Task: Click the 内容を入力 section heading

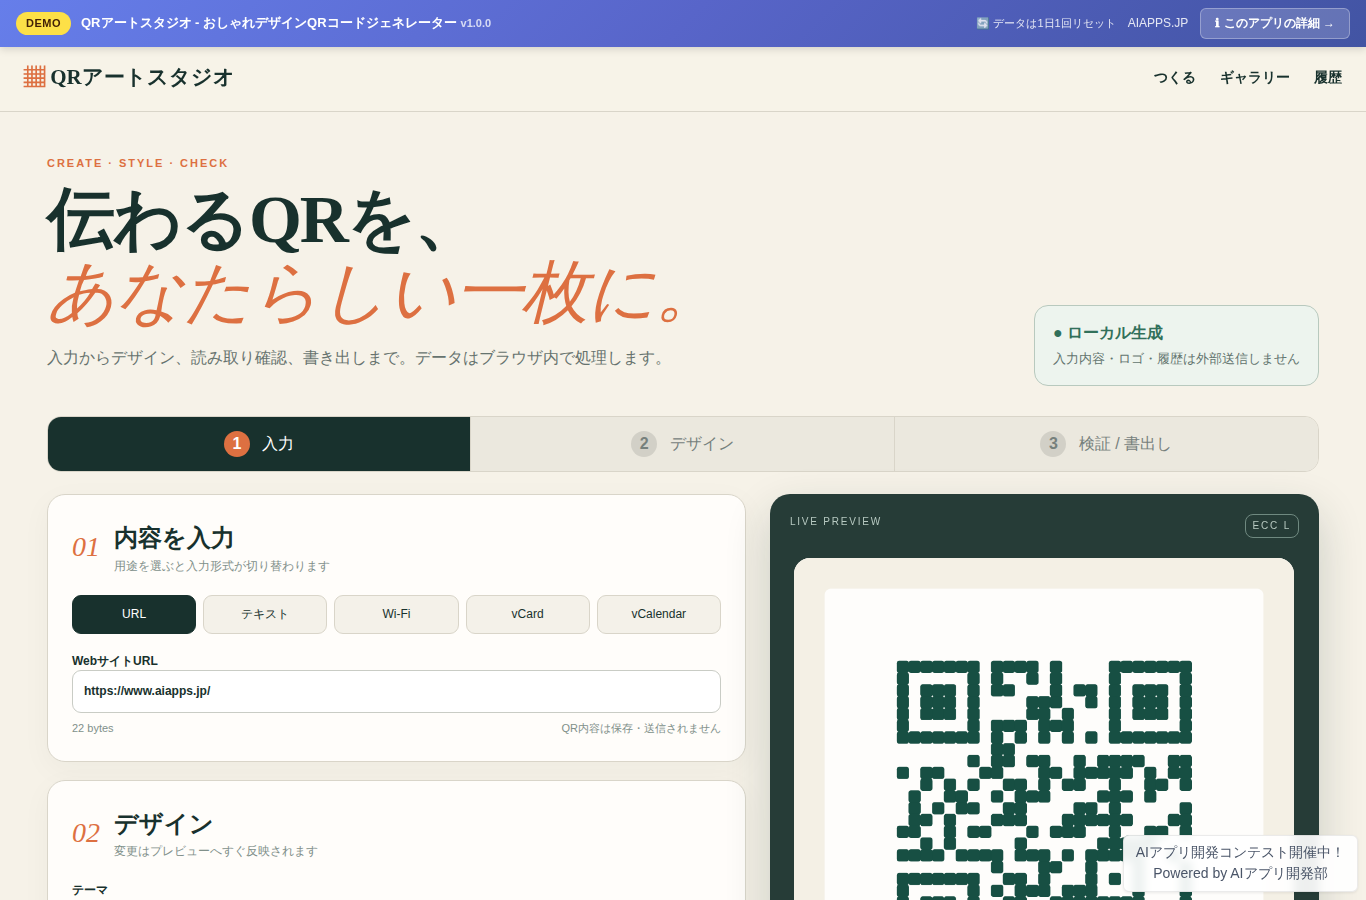Action: click(x=174, y=538)
